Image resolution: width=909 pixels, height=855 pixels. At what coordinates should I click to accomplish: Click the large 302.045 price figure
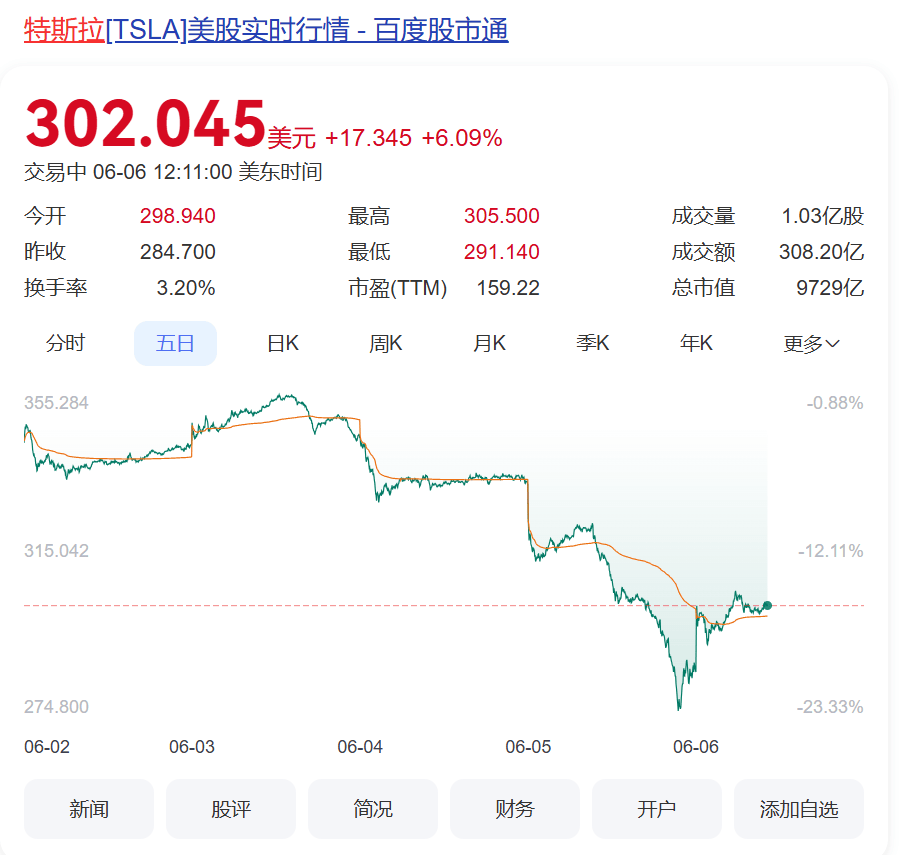pos(145,124)
